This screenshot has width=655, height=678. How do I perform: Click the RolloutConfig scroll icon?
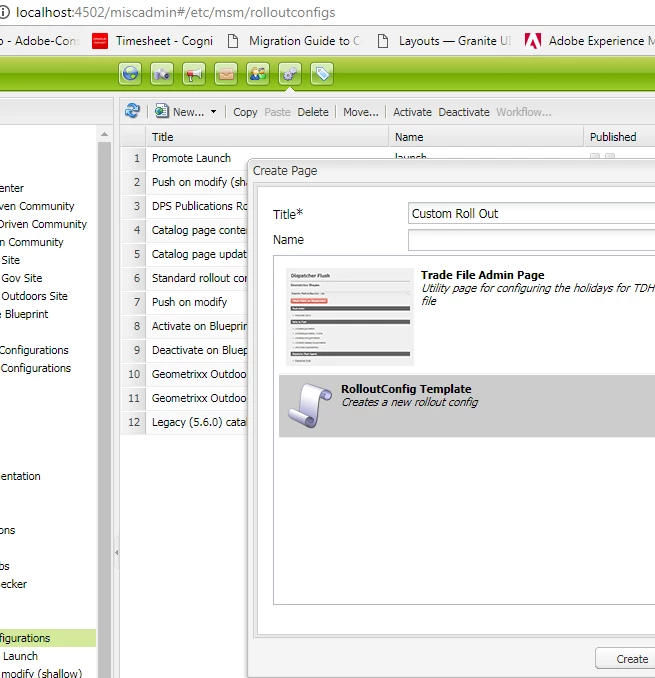(310, 405)
